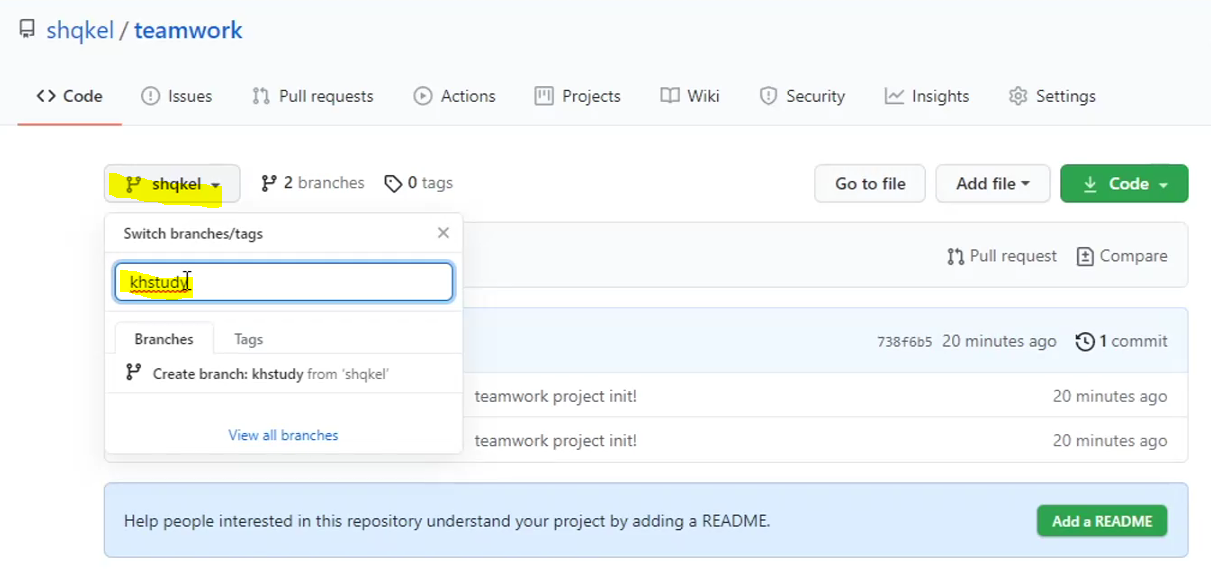The width and height of the screenshot is (1211, 572).
Task: Switch to the Code tab
Action: tap(70, 96)
